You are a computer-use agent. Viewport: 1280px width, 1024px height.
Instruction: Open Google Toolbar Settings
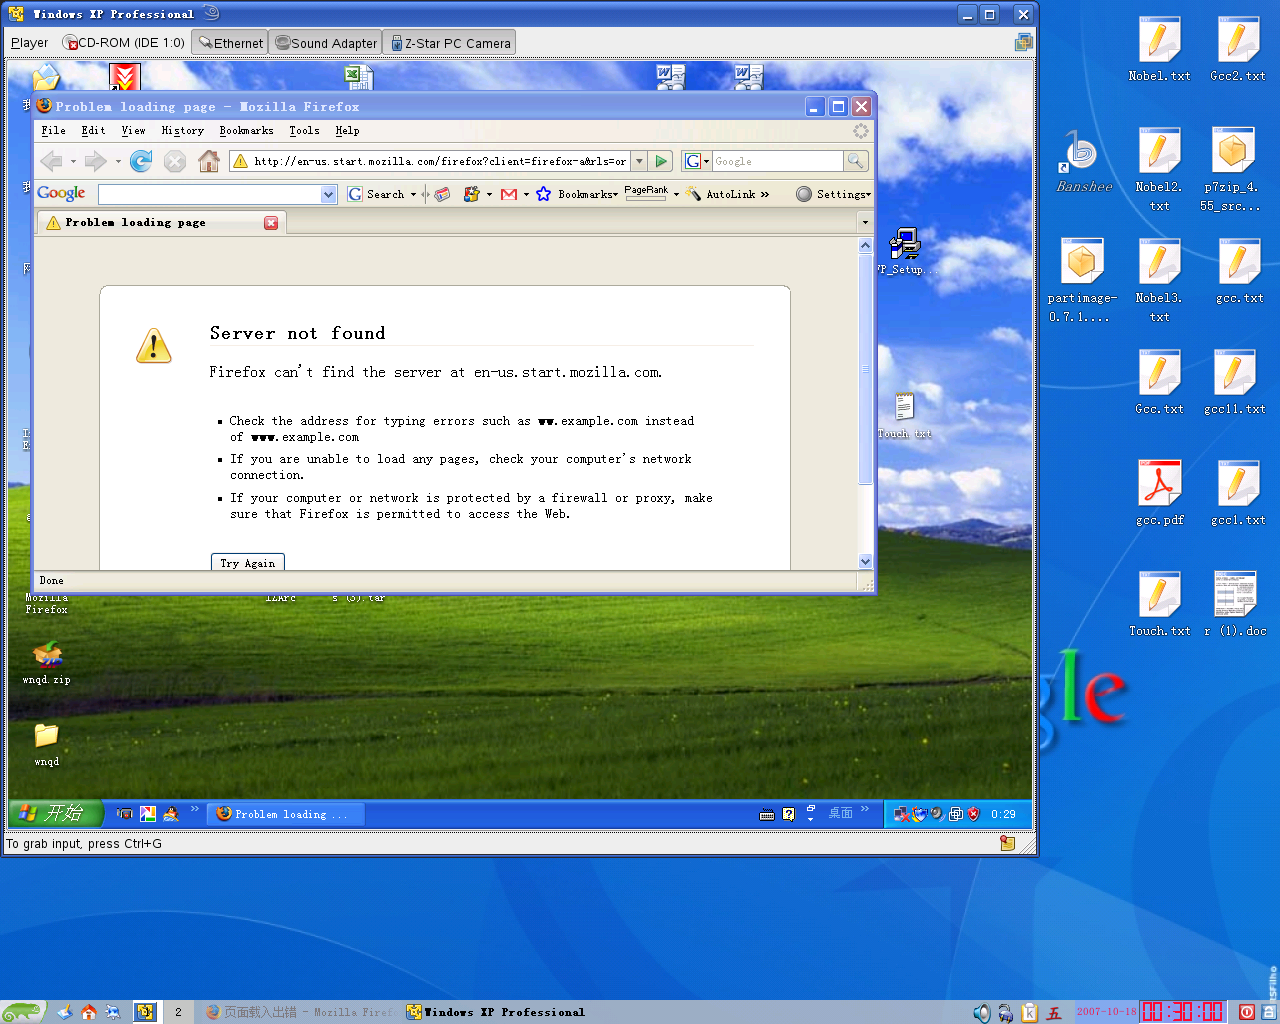coord(834,194)
